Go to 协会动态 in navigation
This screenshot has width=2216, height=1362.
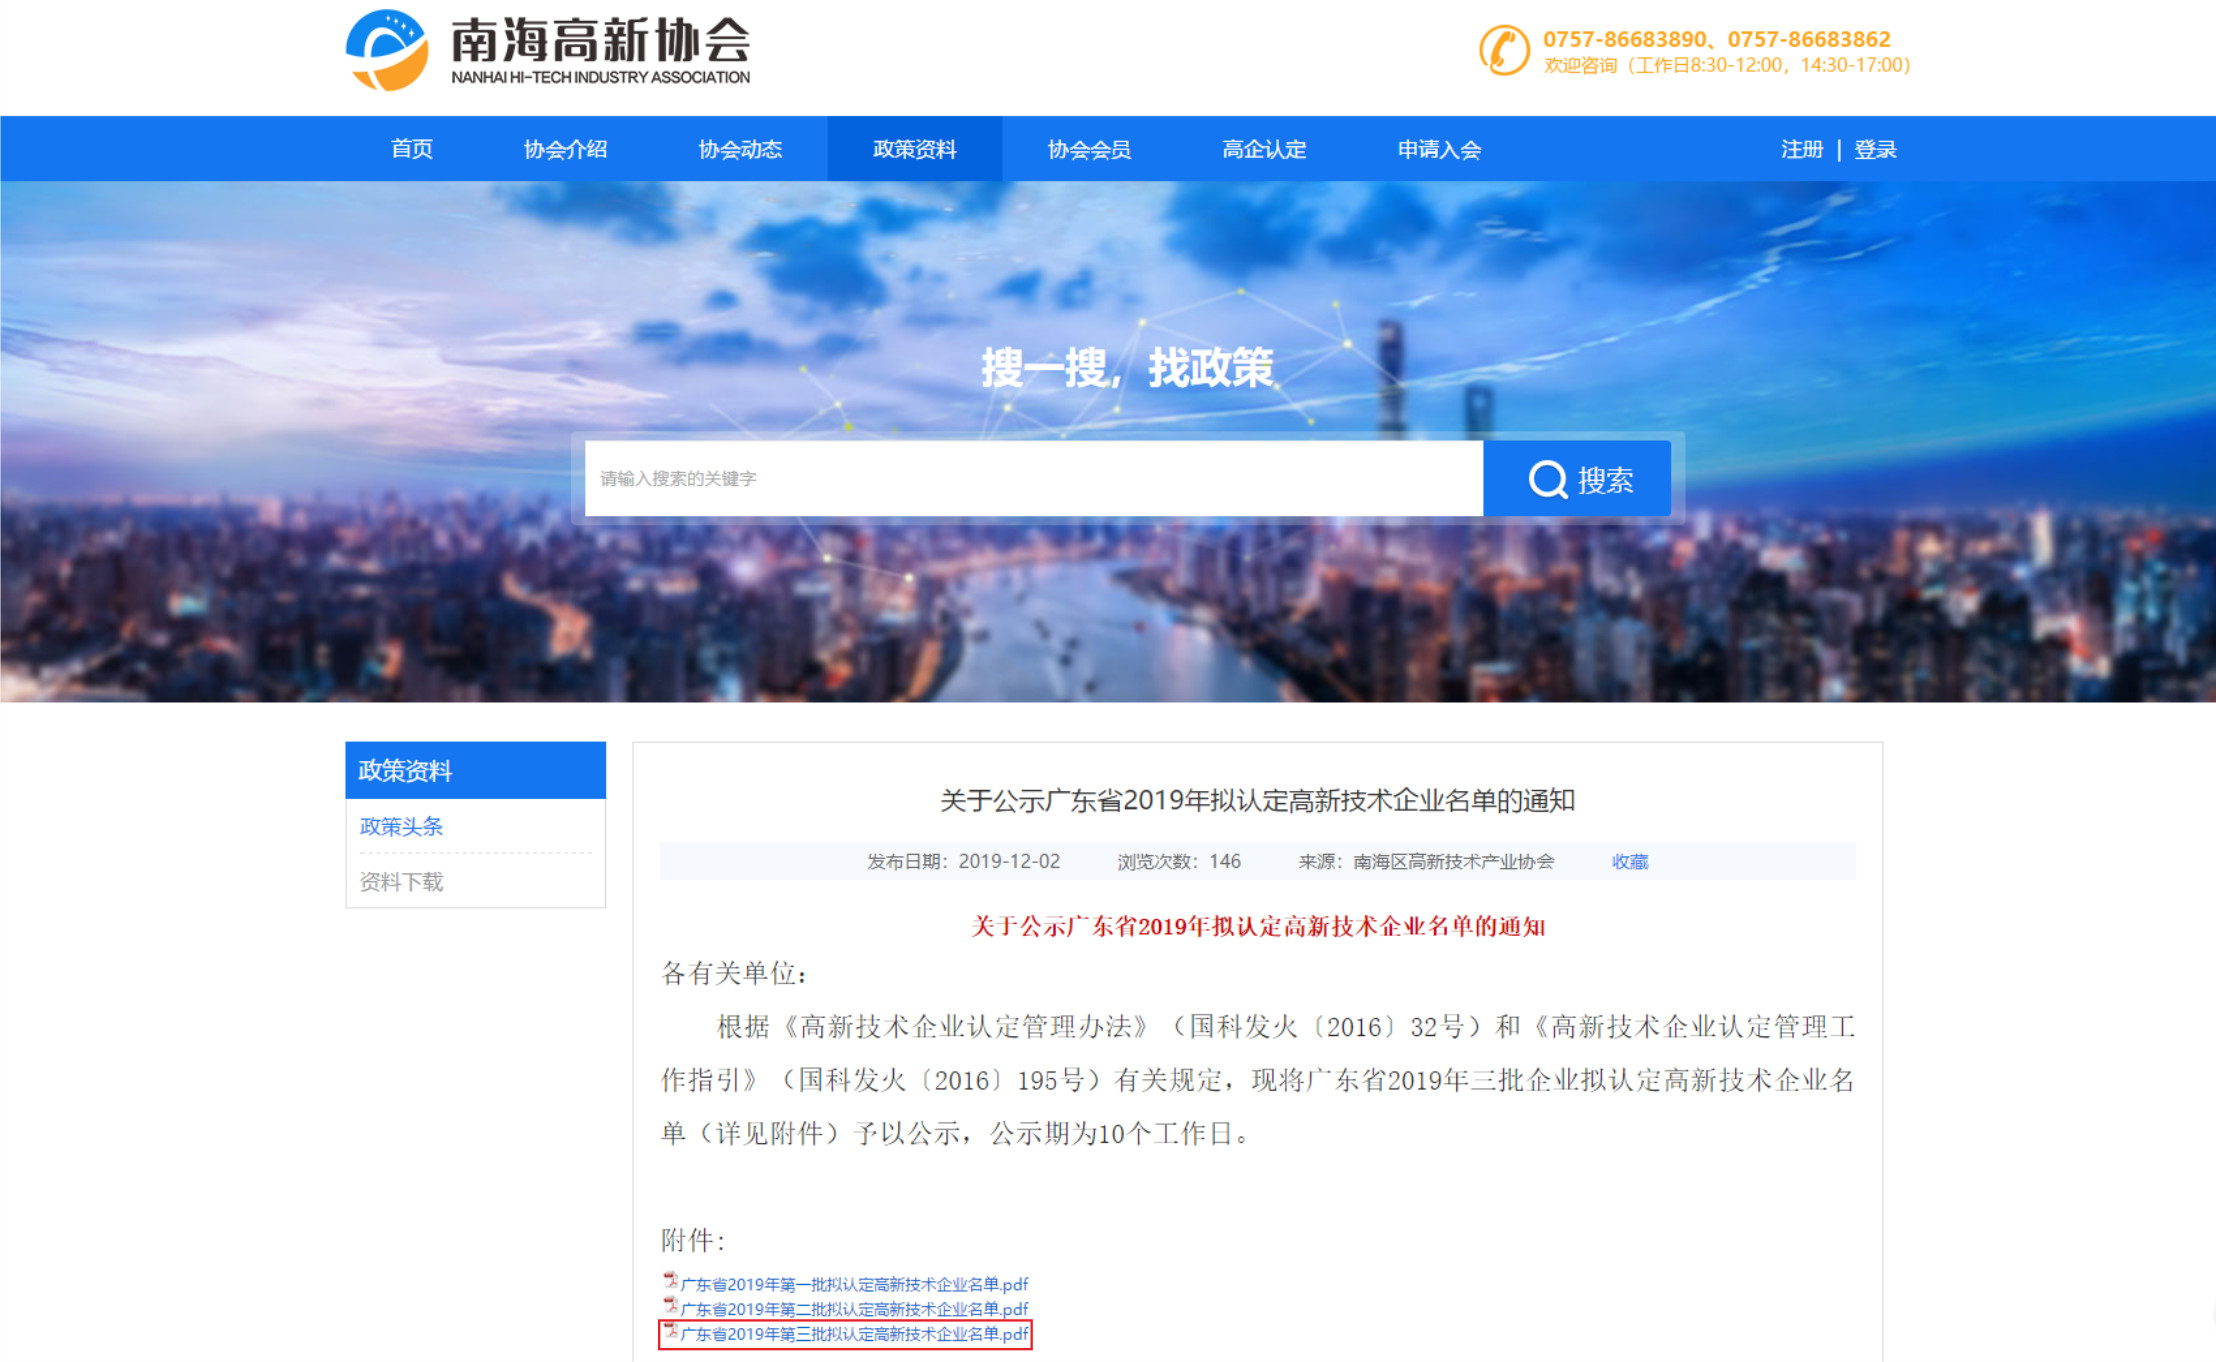coord(740,149)
